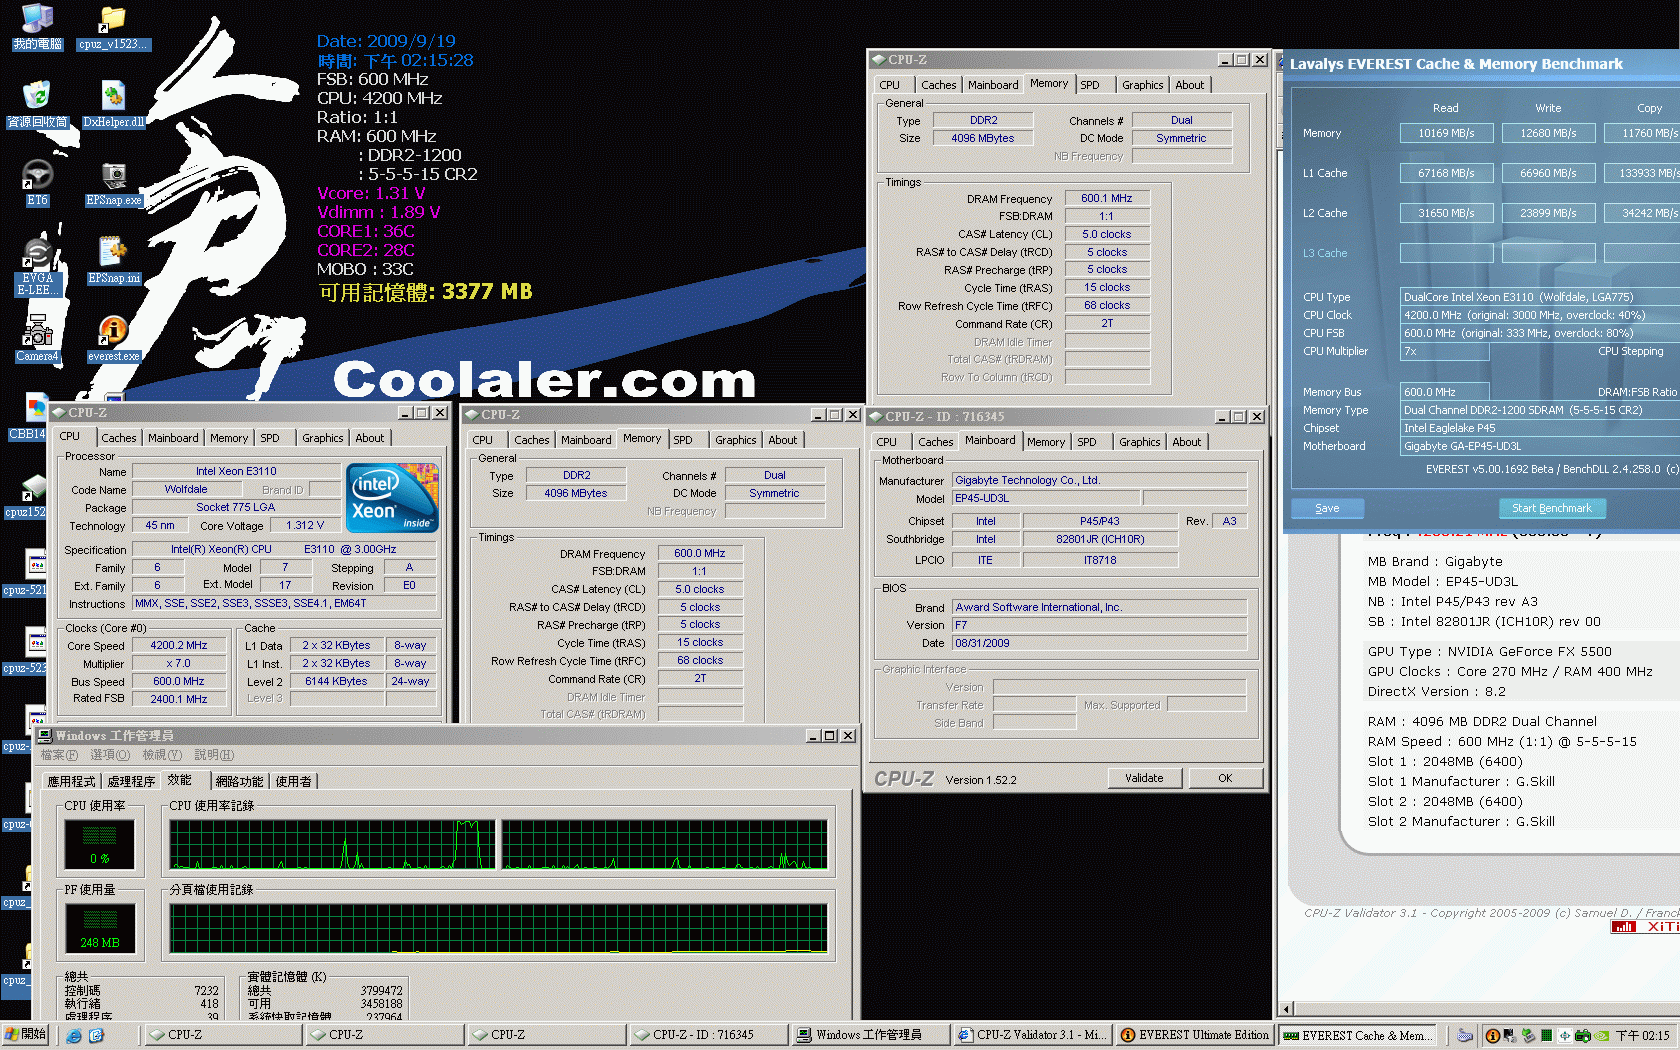Switch to 網路功能 tab in Task Manager
This screenshot has height=1050, width=1680.
239,782
